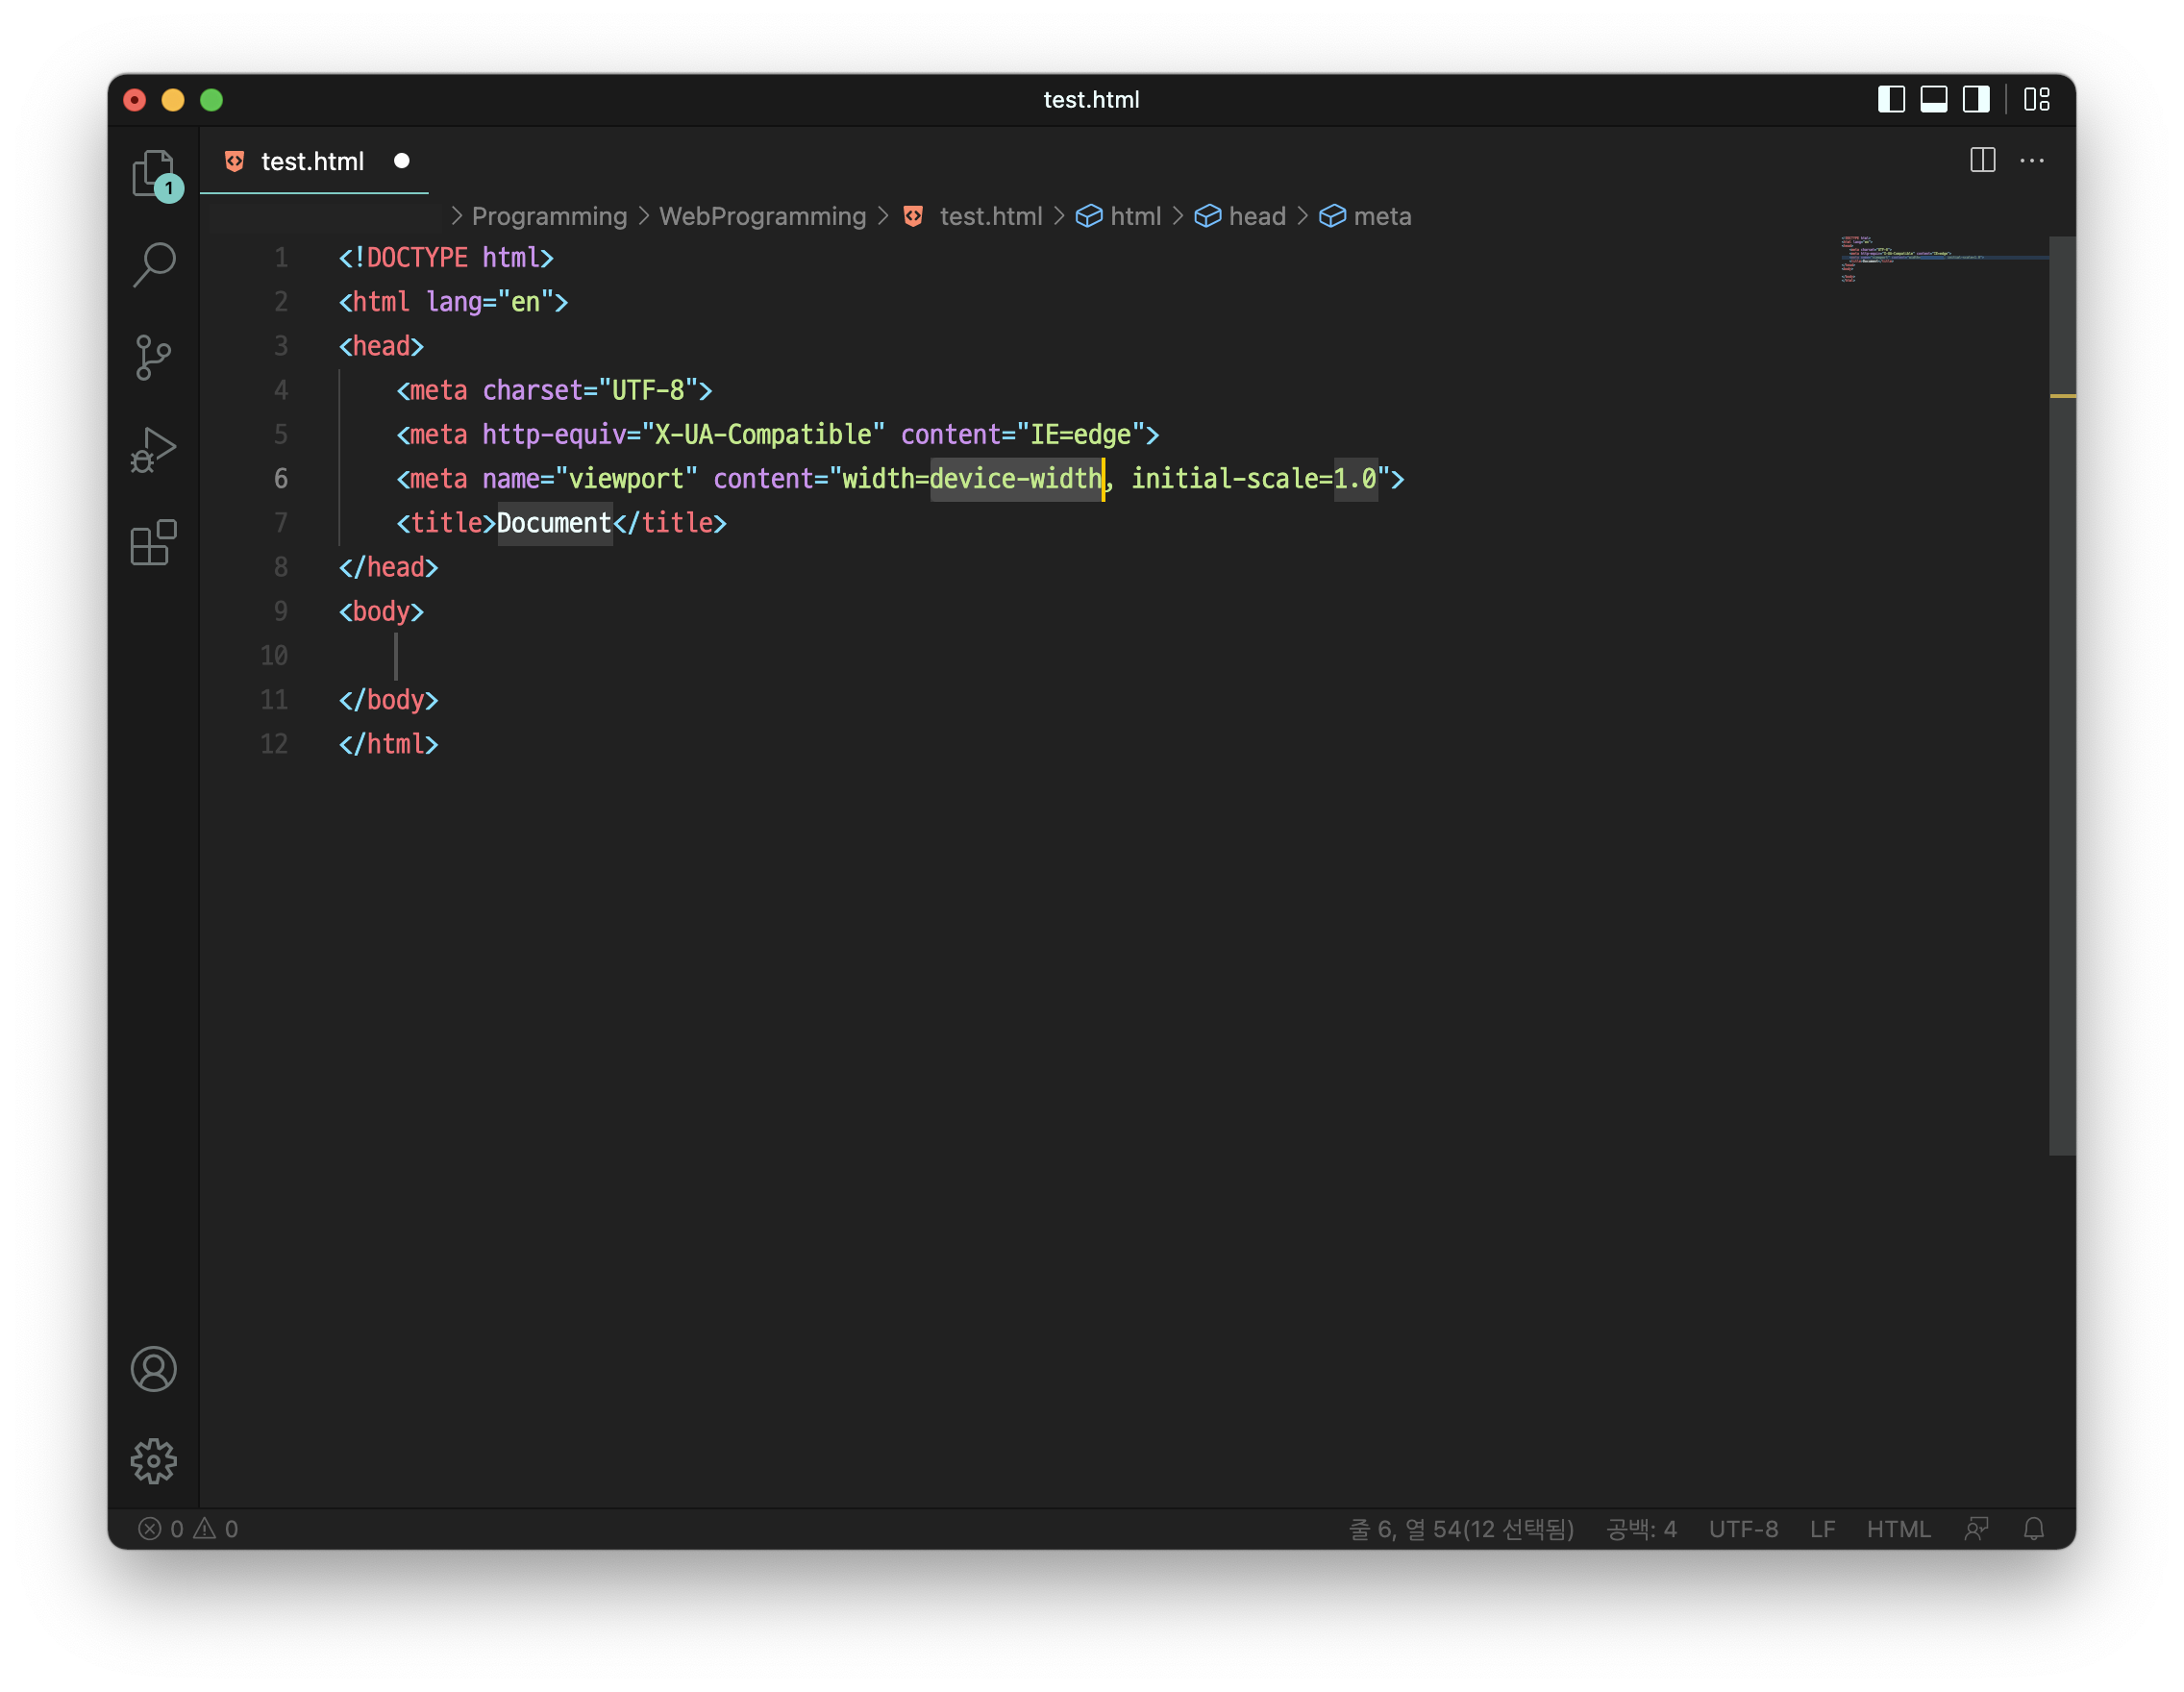Open the Source Control view
Screen dimensions: 2184x1692
pos(153,357)
